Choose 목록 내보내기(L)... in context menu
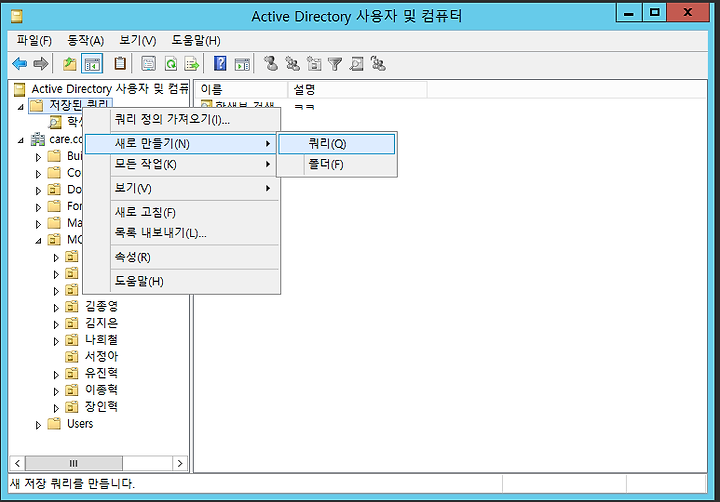This screenshot has width=720, height=502. tap(182, 233)
